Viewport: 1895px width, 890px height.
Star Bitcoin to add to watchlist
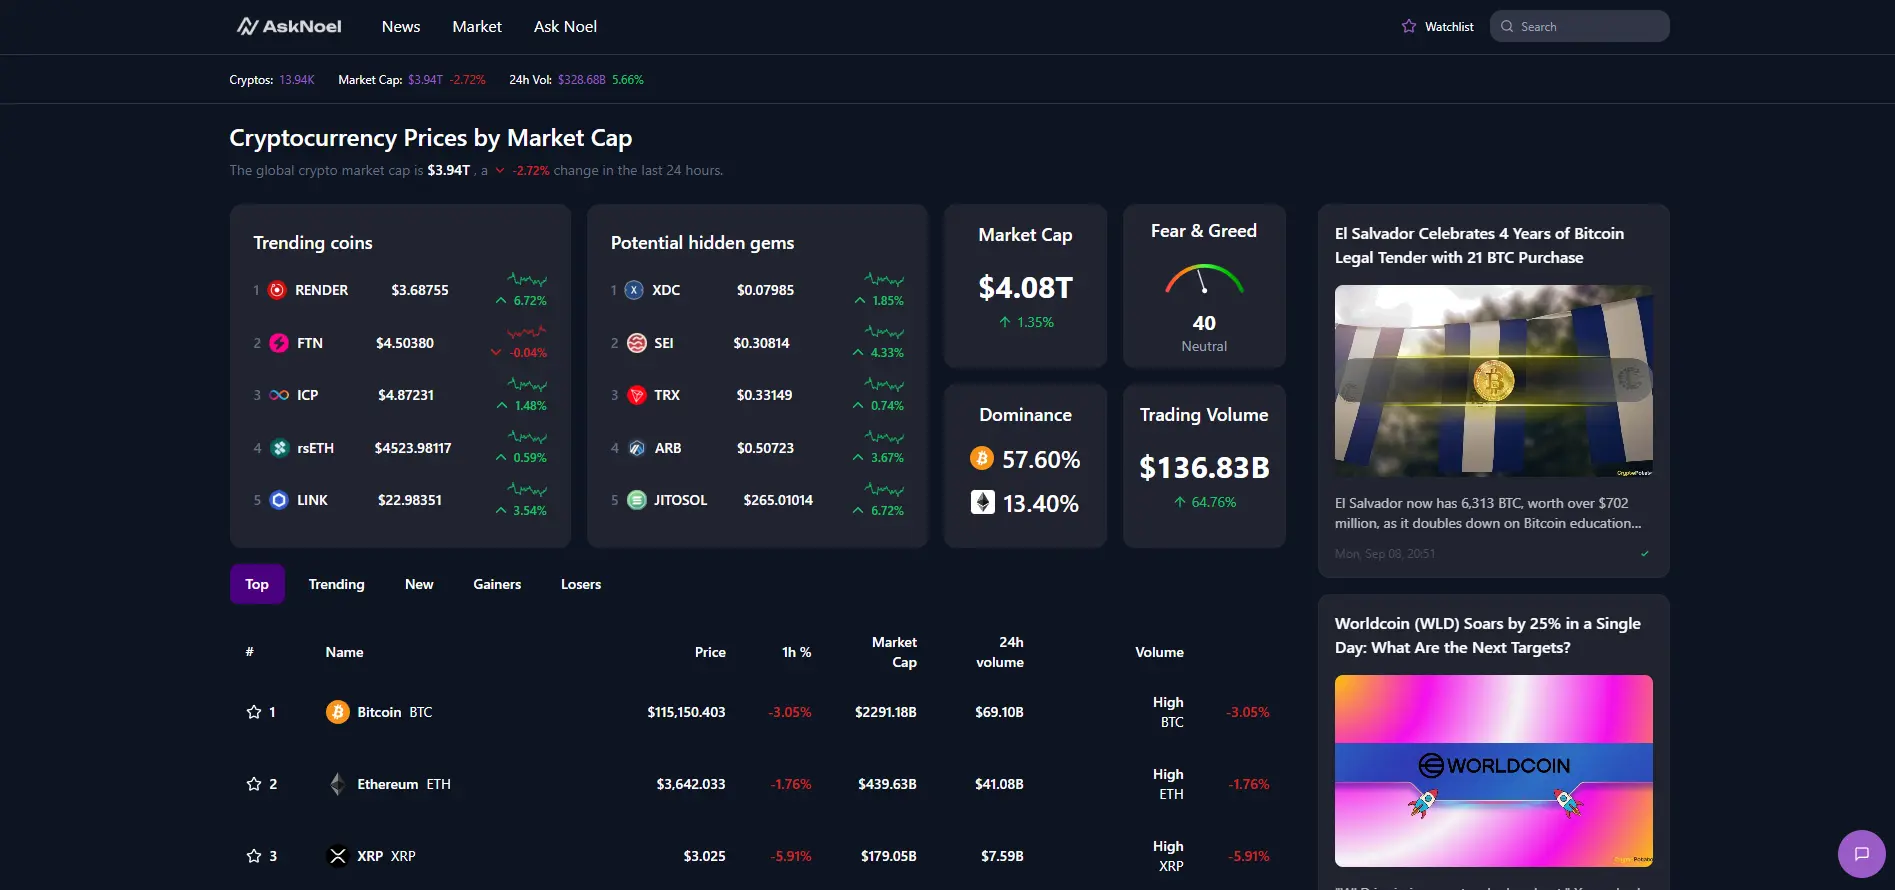(254, 712)
